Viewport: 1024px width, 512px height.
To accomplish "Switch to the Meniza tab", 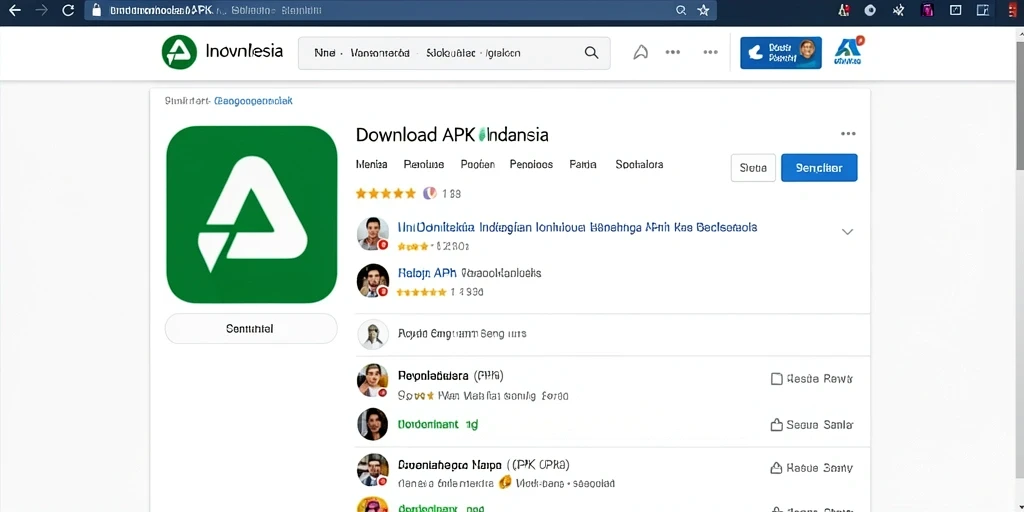I will [x=372, y=165].
